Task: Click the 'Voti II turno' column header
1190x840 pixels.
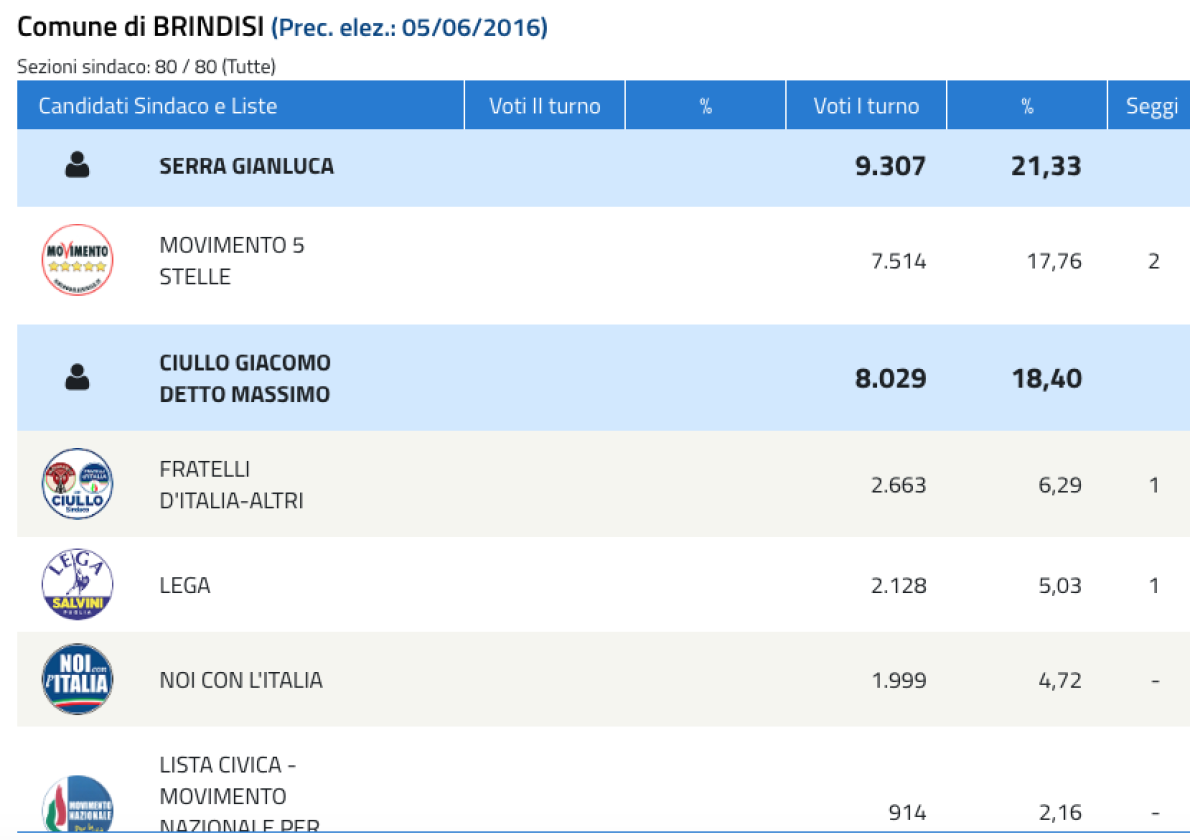Action: (x=545, y=105)
